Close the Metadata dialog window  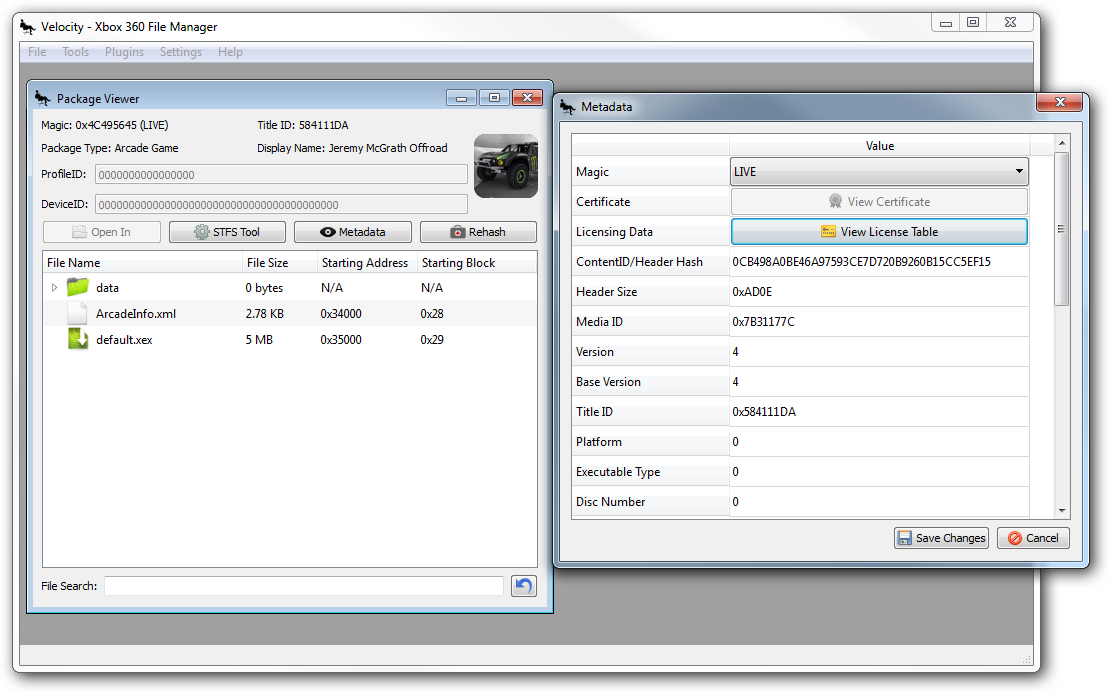tap(1060, 102)
